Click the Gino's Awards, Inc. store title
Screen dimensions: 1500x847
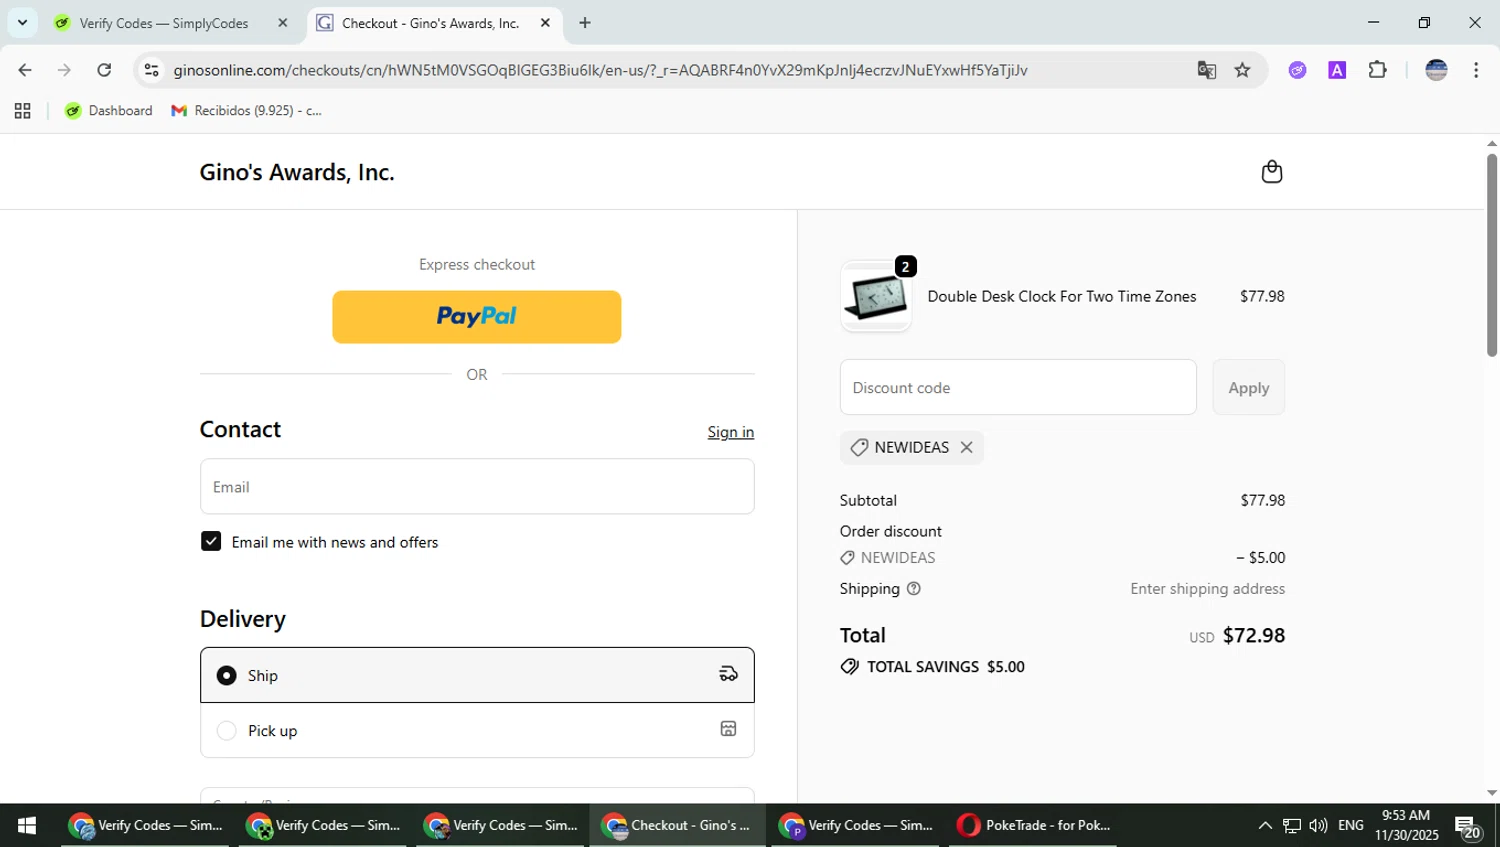[297, 172]
